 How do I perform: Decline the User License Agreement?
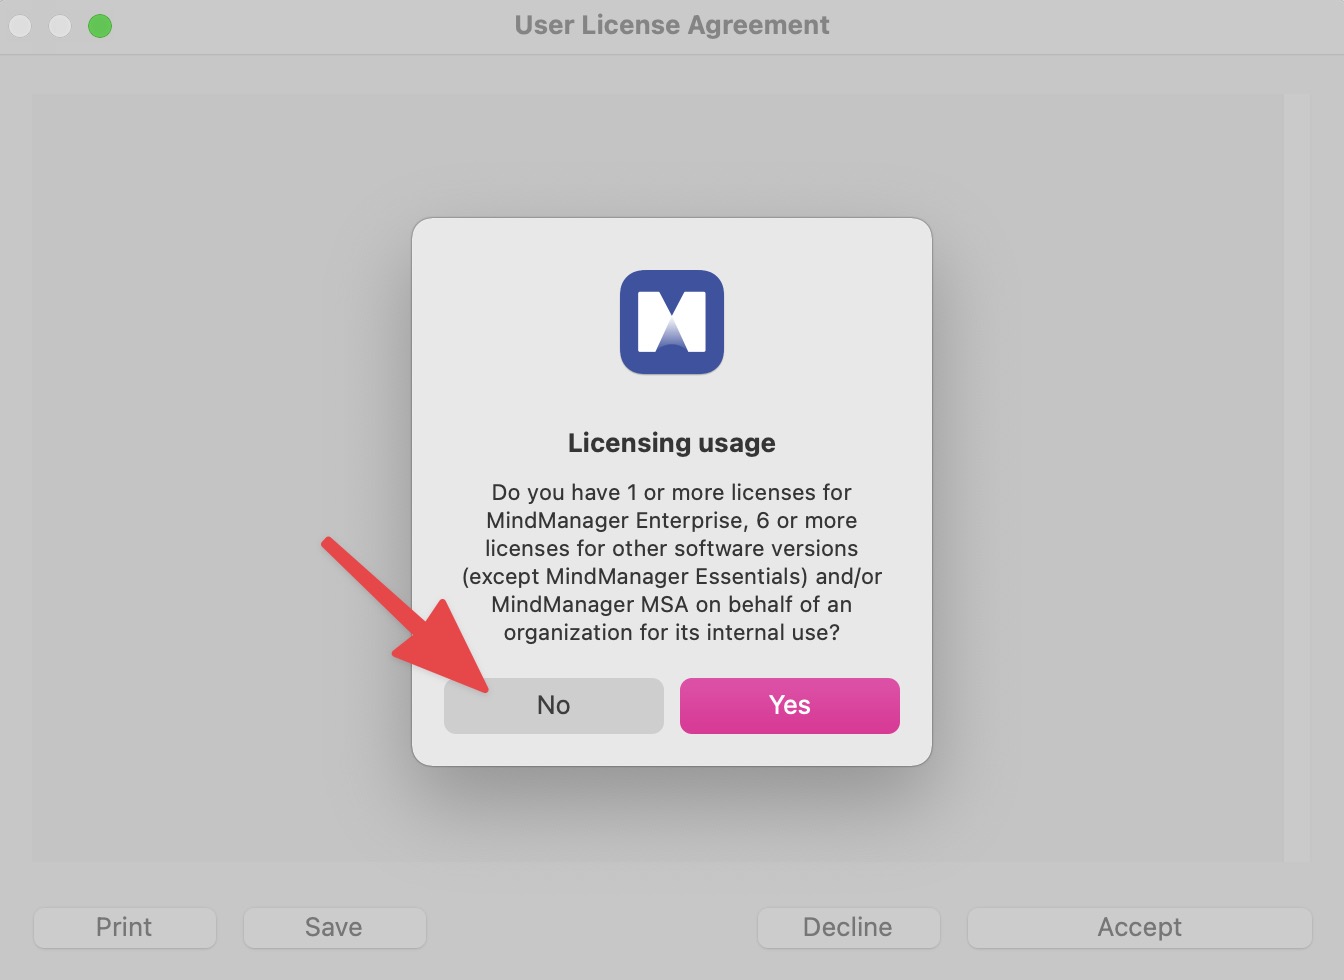coord(849,928)
